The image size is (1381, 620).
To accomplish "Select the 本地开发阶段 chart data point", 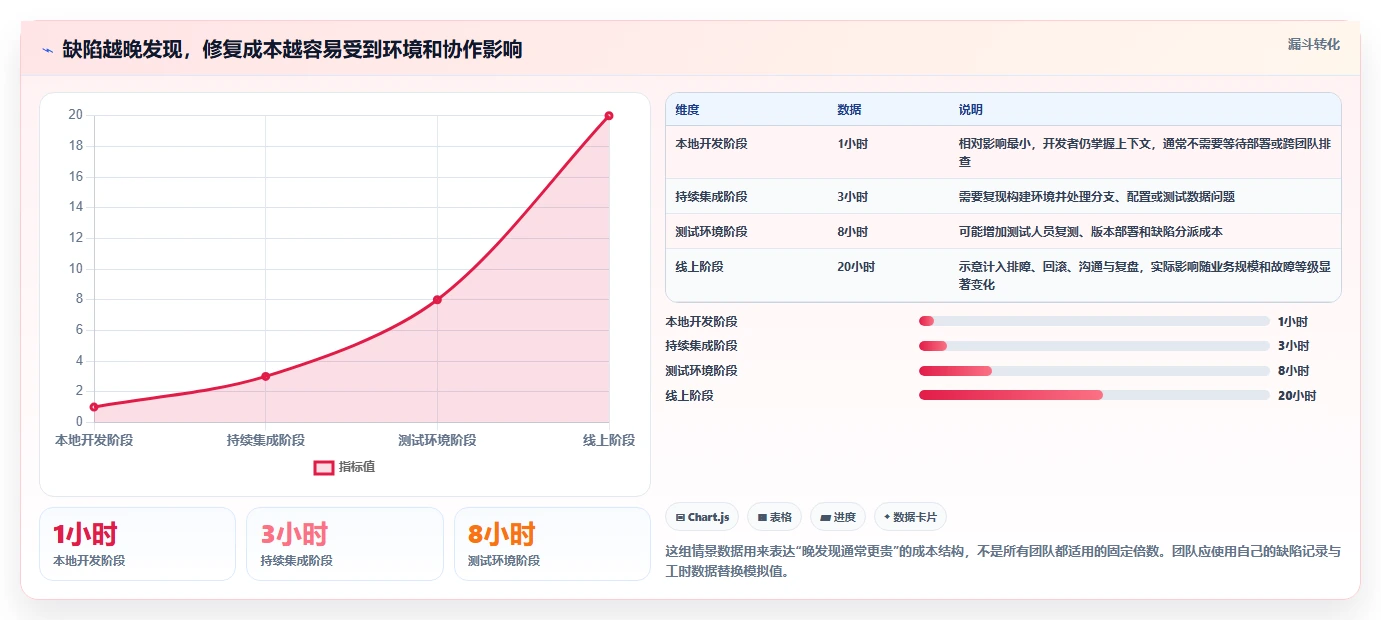I will click(x=94, y=407).
